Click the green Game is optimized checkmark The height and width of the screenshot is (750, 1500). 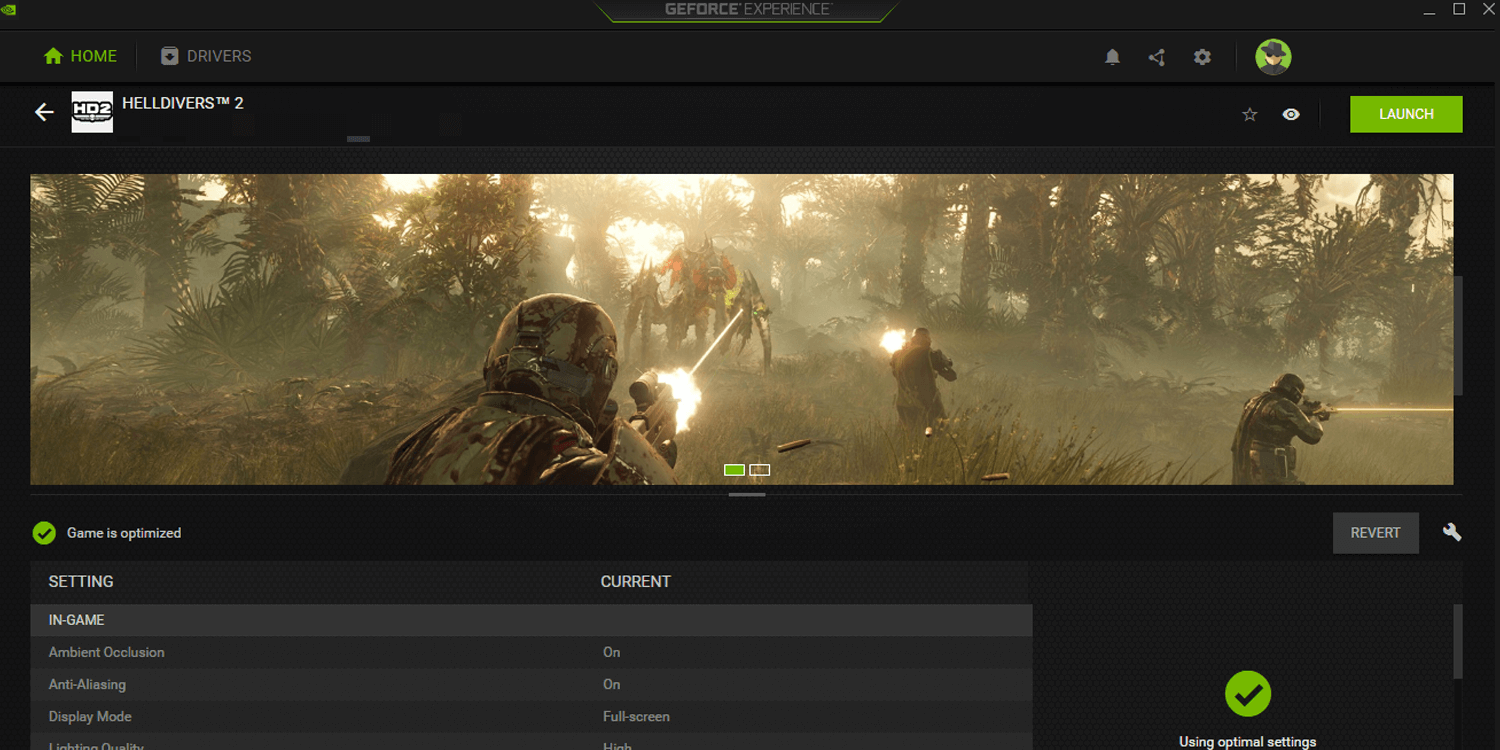44,533
